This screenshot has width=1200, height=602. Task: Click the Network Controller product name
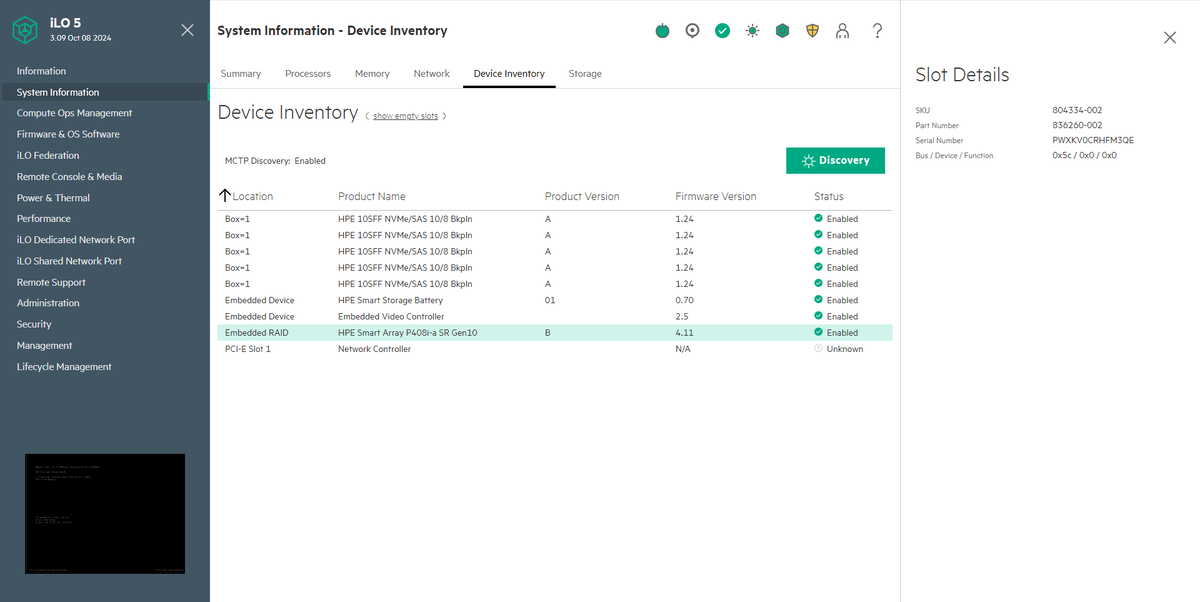374,349
